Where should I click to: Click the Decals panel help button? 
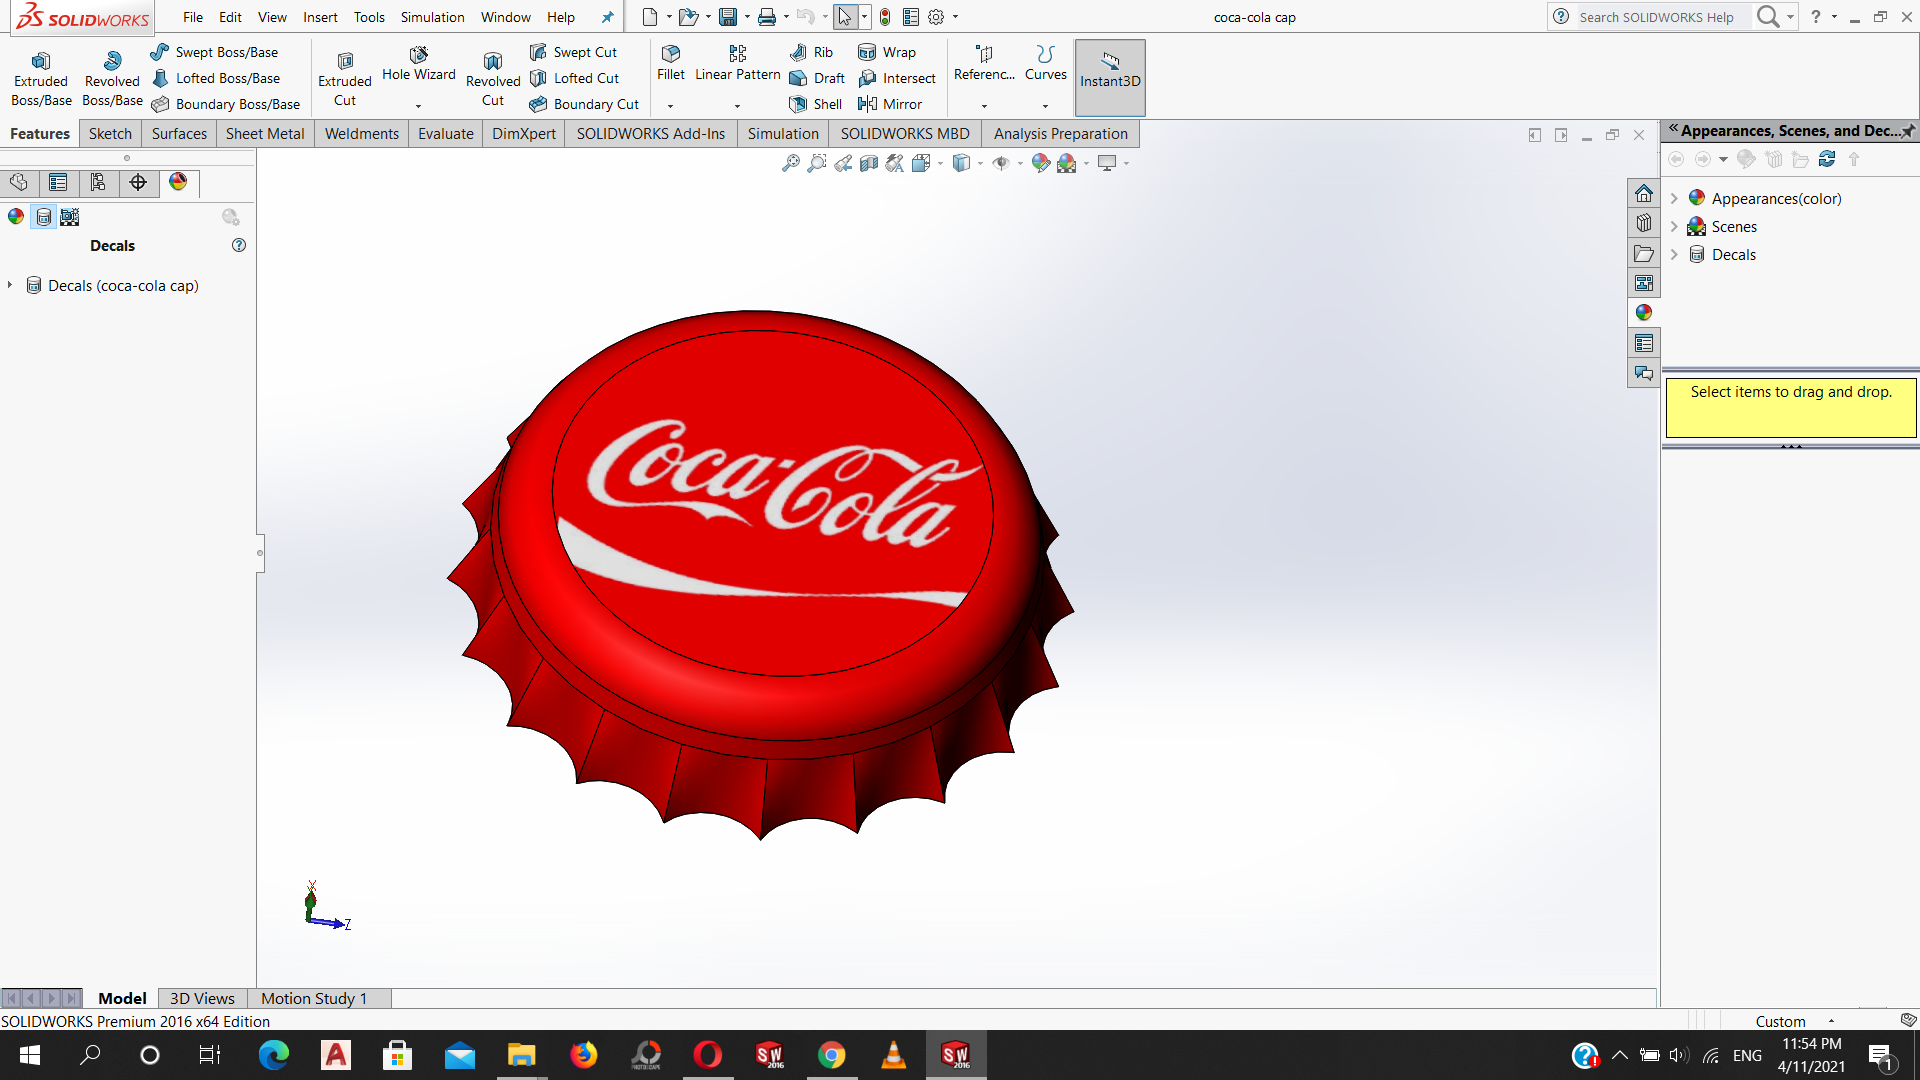[x=239, y=245]
